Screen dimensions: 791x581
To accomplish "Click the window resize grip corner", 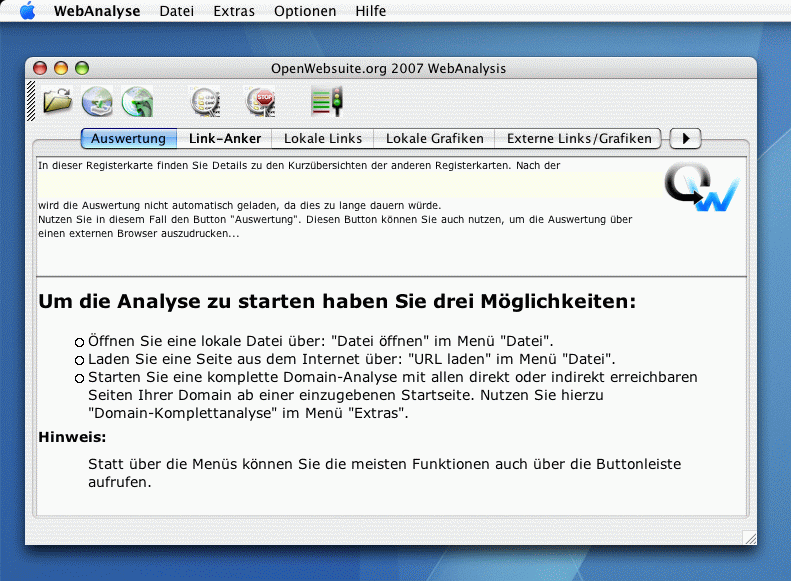I will [749, 538].
